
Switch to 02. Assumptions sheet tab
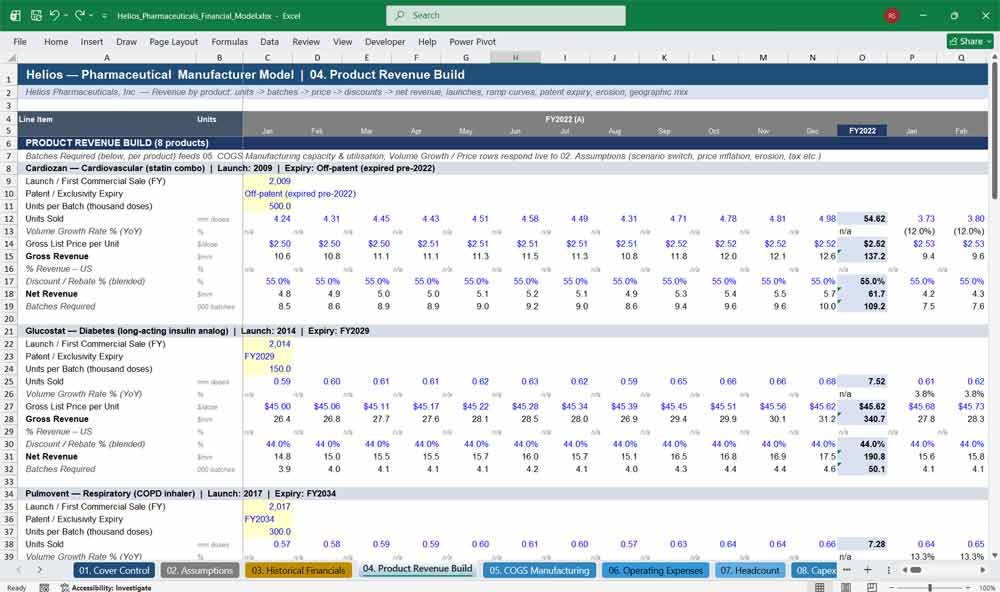[200, 570]
